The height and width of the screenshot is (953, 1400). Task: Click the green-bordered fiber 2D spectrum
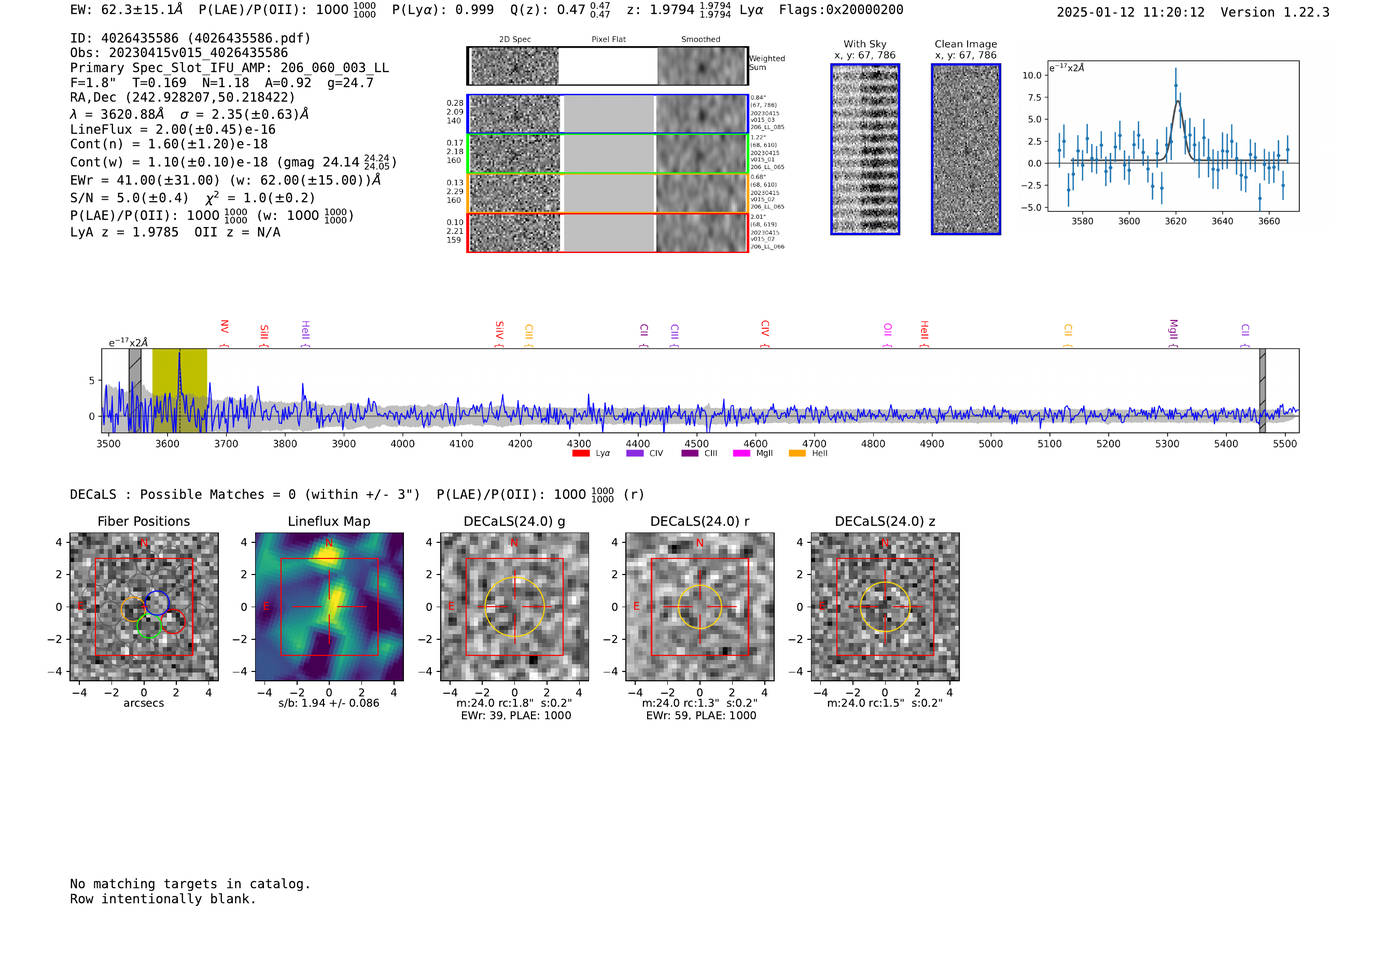(608, 154)
